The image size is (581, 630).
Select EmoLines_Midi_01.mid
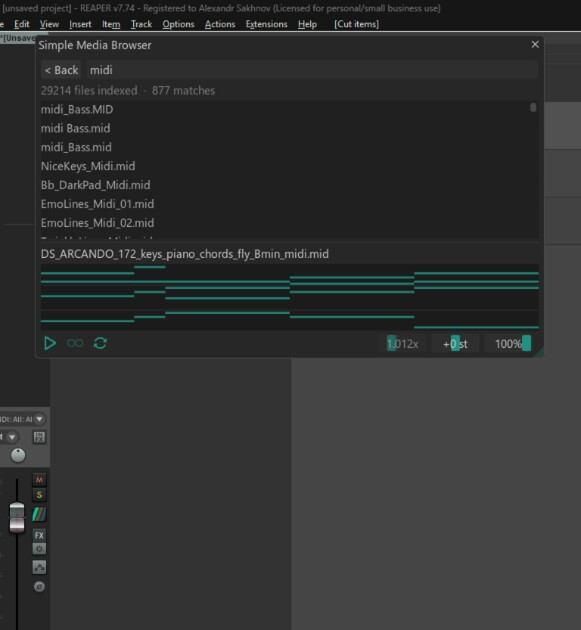(97, 204)
